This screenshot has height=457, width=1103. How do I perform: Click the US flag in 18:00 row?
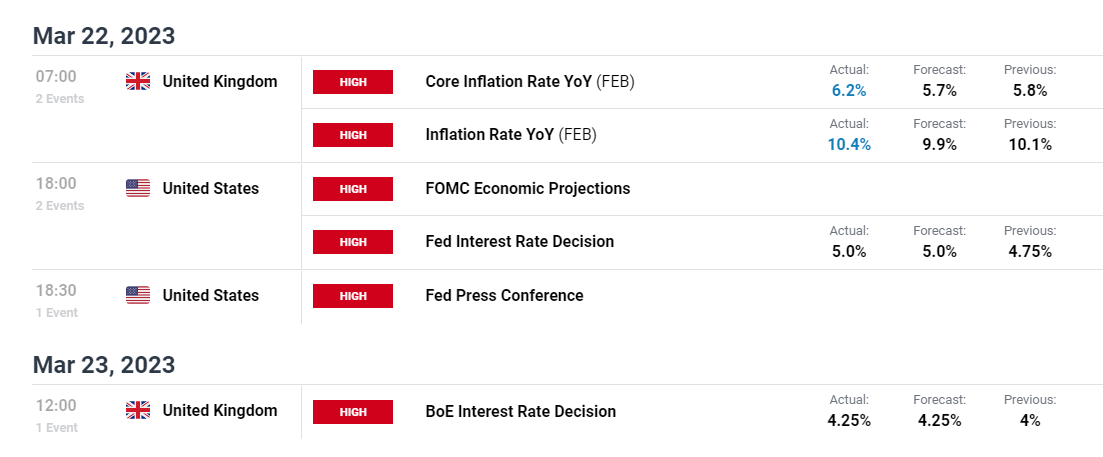point(138,188)
